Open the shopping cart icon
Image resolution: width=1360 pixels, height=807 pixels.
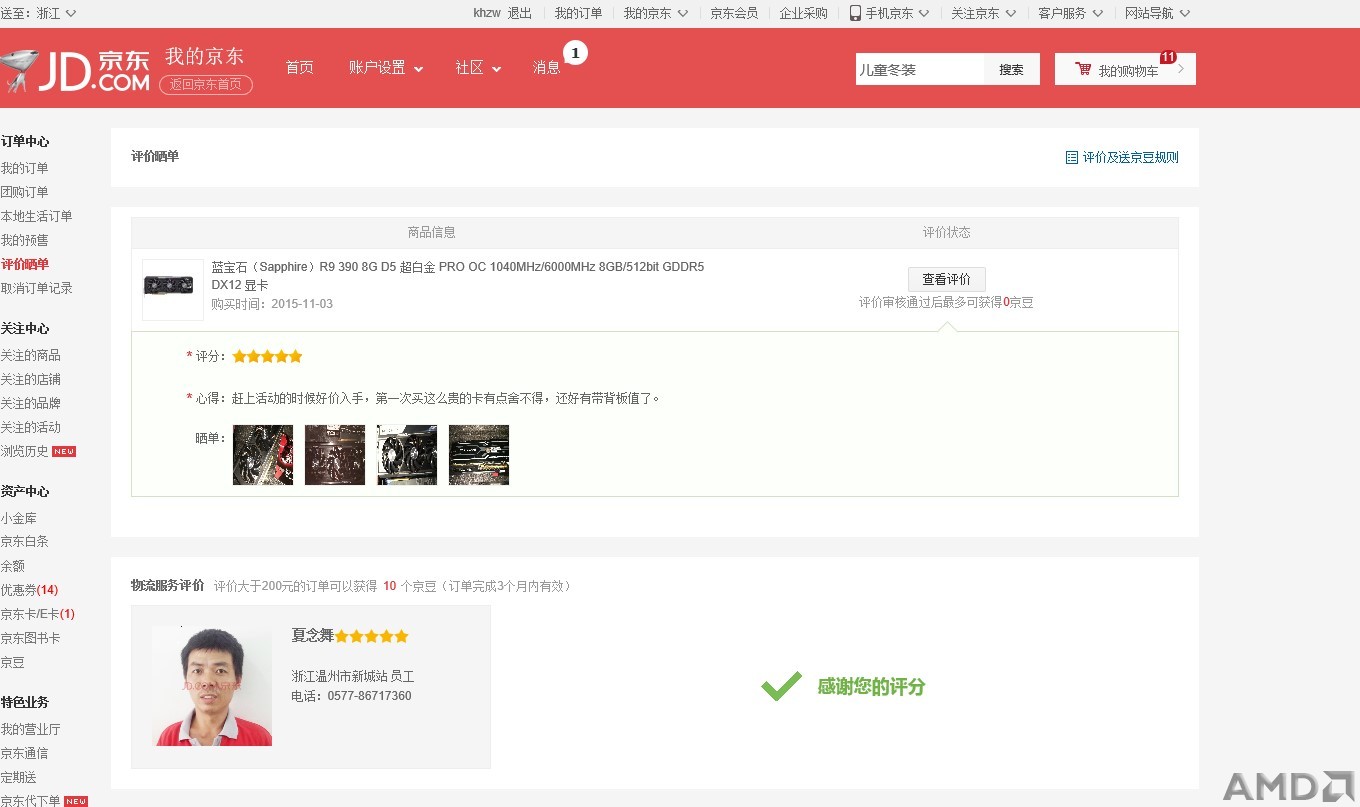click(1083, 69)
